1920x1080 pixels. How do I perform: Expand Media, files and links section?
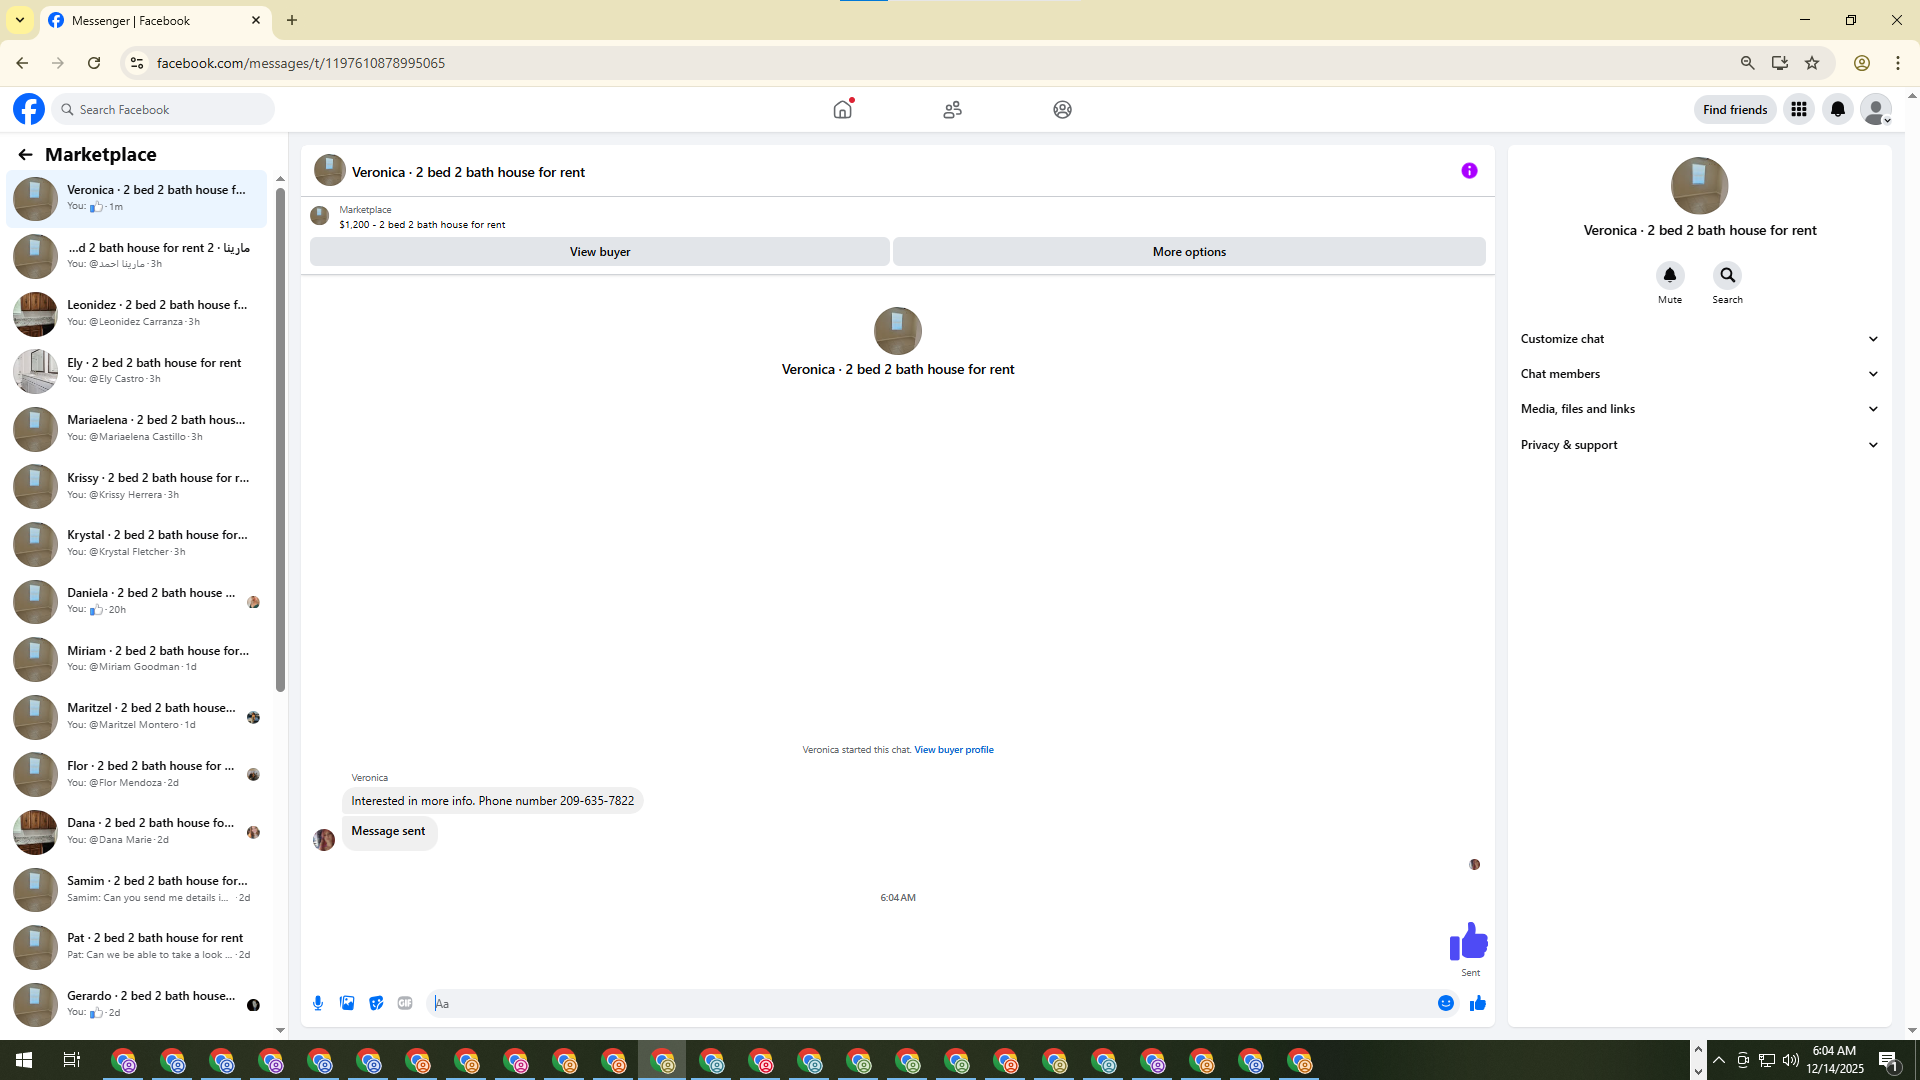(1699, 409)
